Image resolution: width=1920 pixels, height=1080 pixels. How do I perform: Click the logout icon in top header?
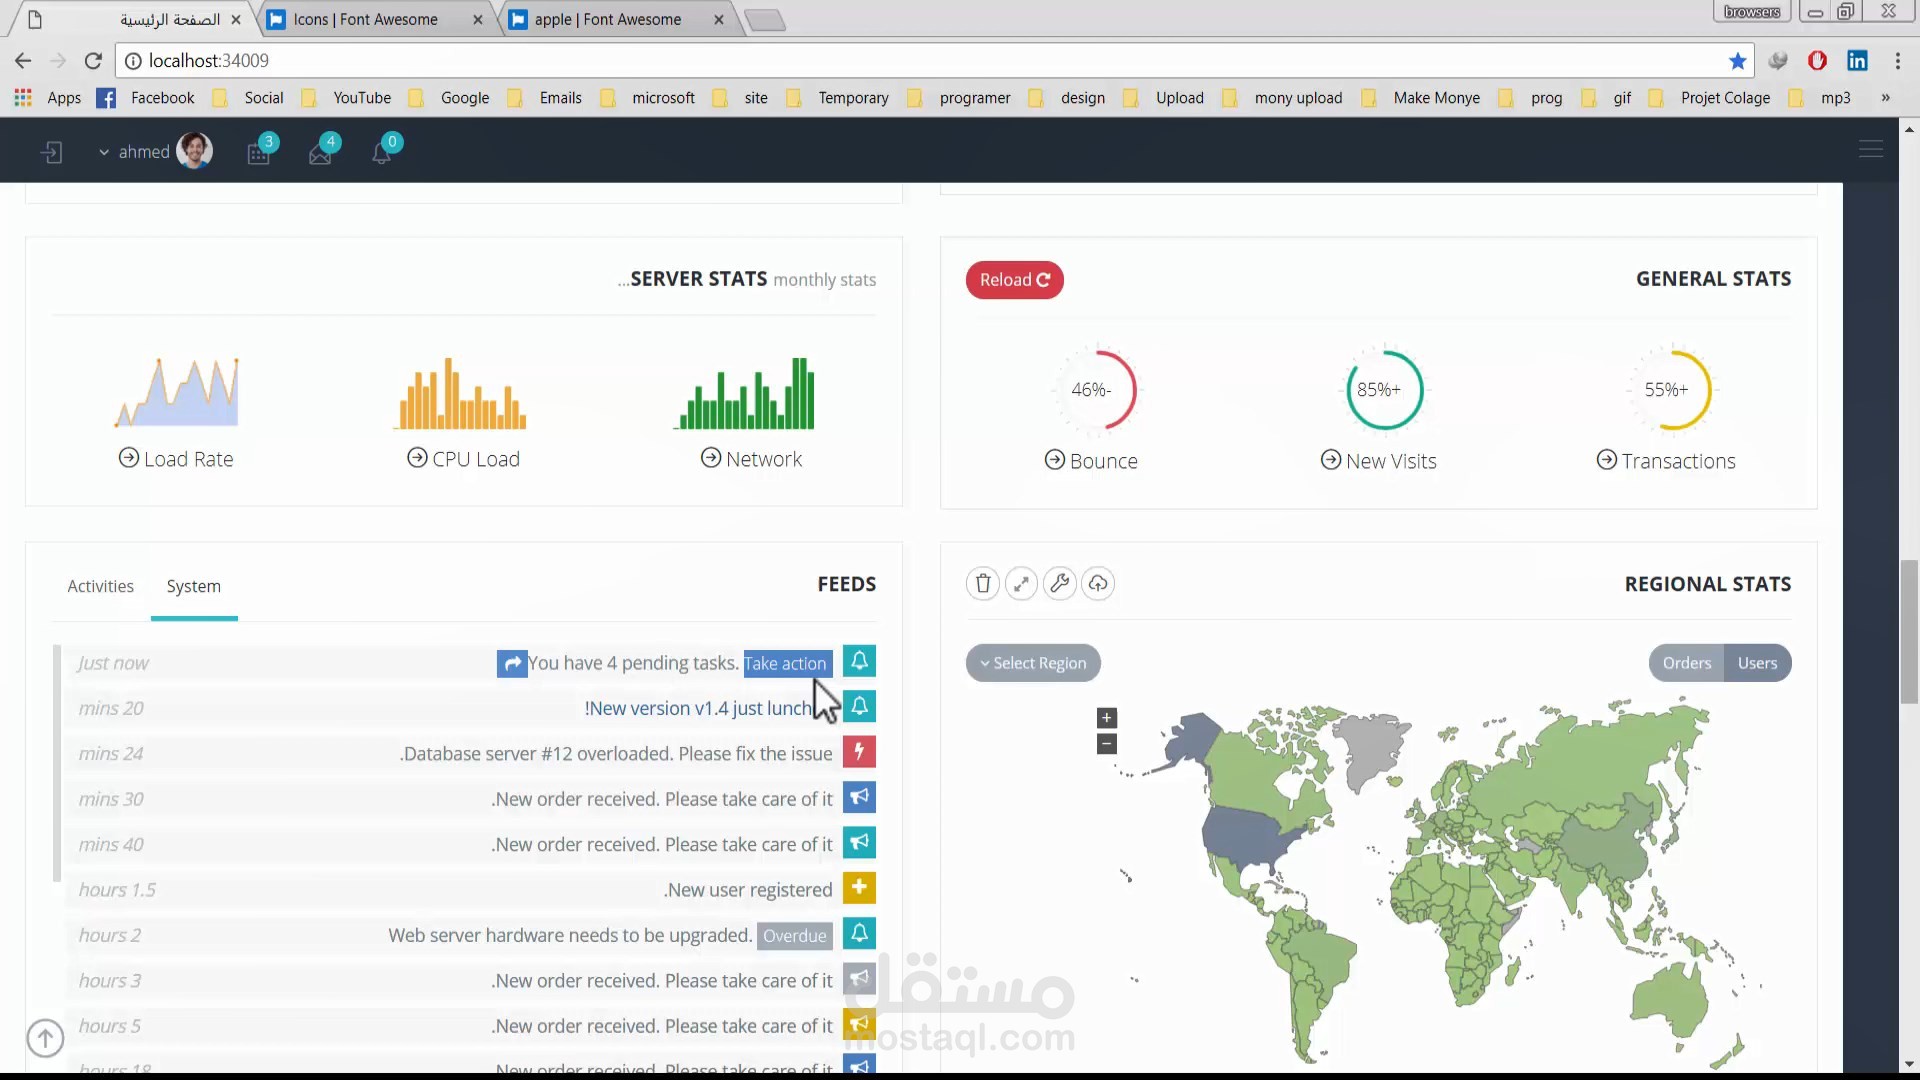[52, 152]
